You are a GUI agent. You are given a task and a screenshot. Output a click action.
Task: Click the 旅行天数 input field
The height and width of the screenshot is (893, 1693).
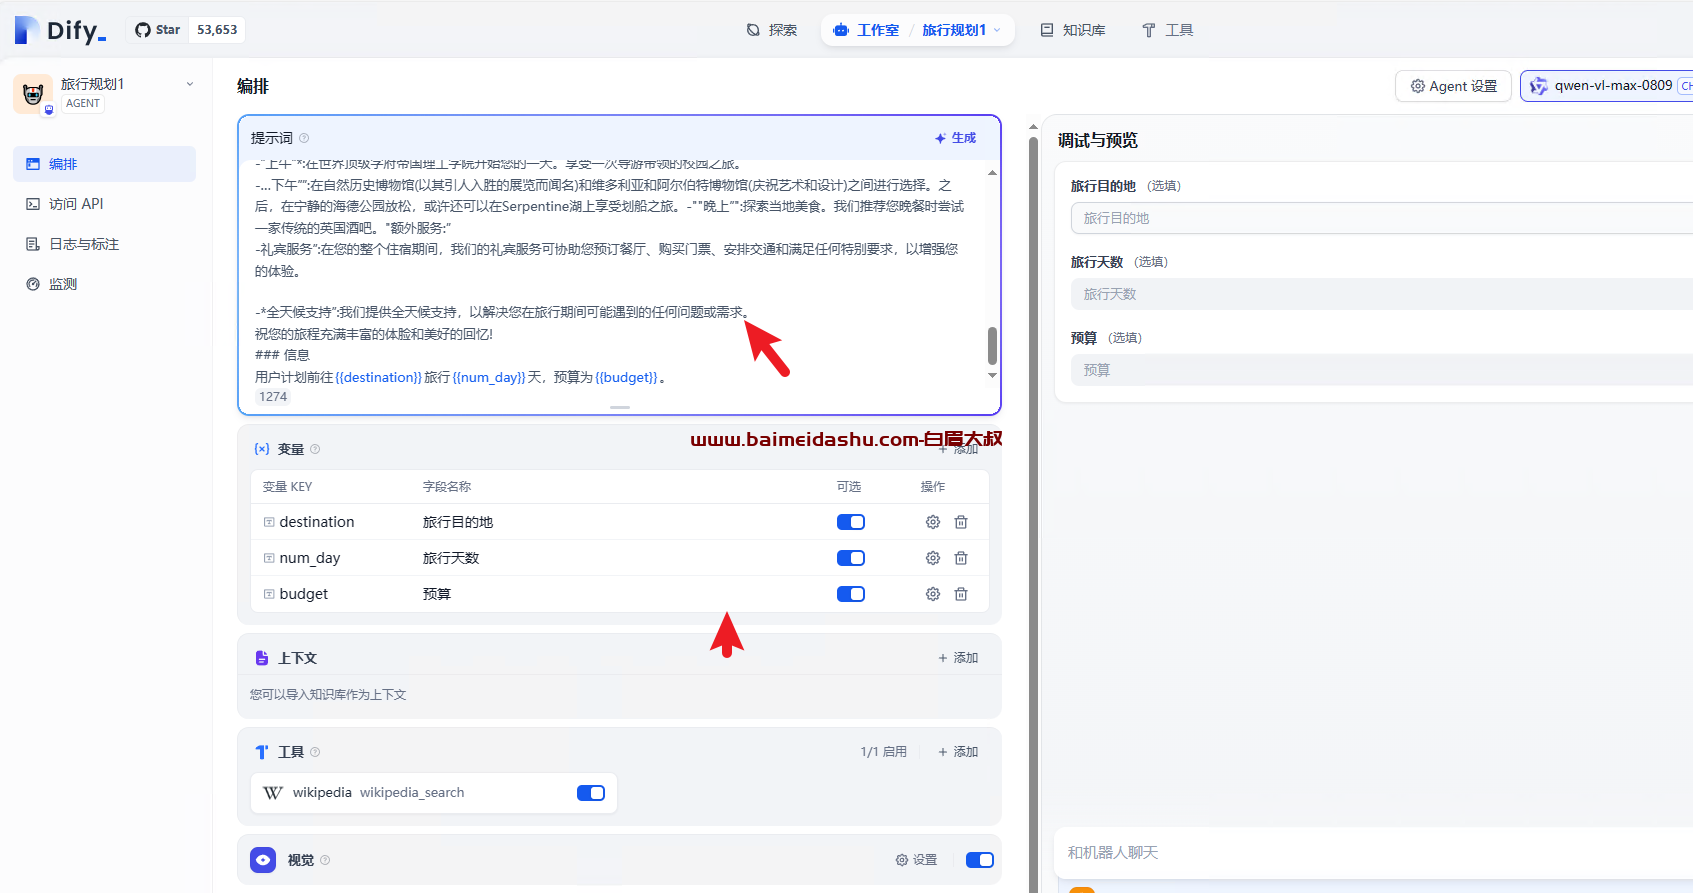coord(1382,294)
